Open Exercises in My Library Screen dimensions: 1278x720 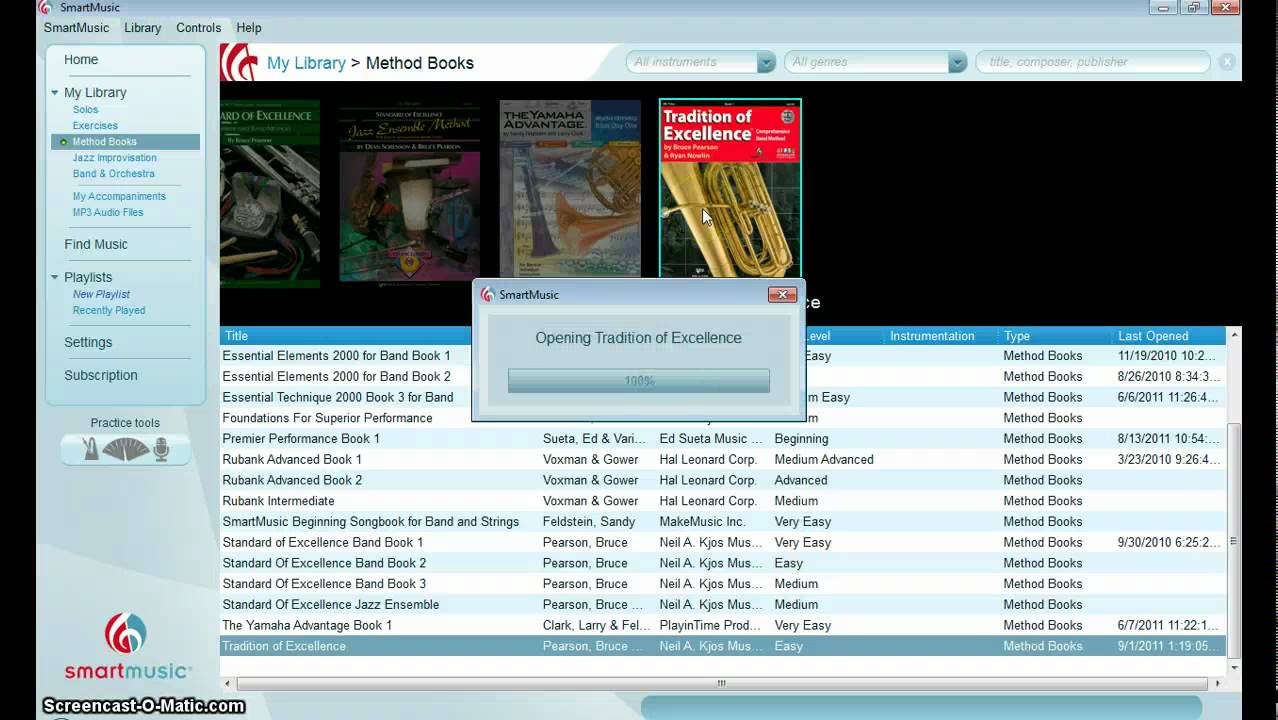point(95,126)
